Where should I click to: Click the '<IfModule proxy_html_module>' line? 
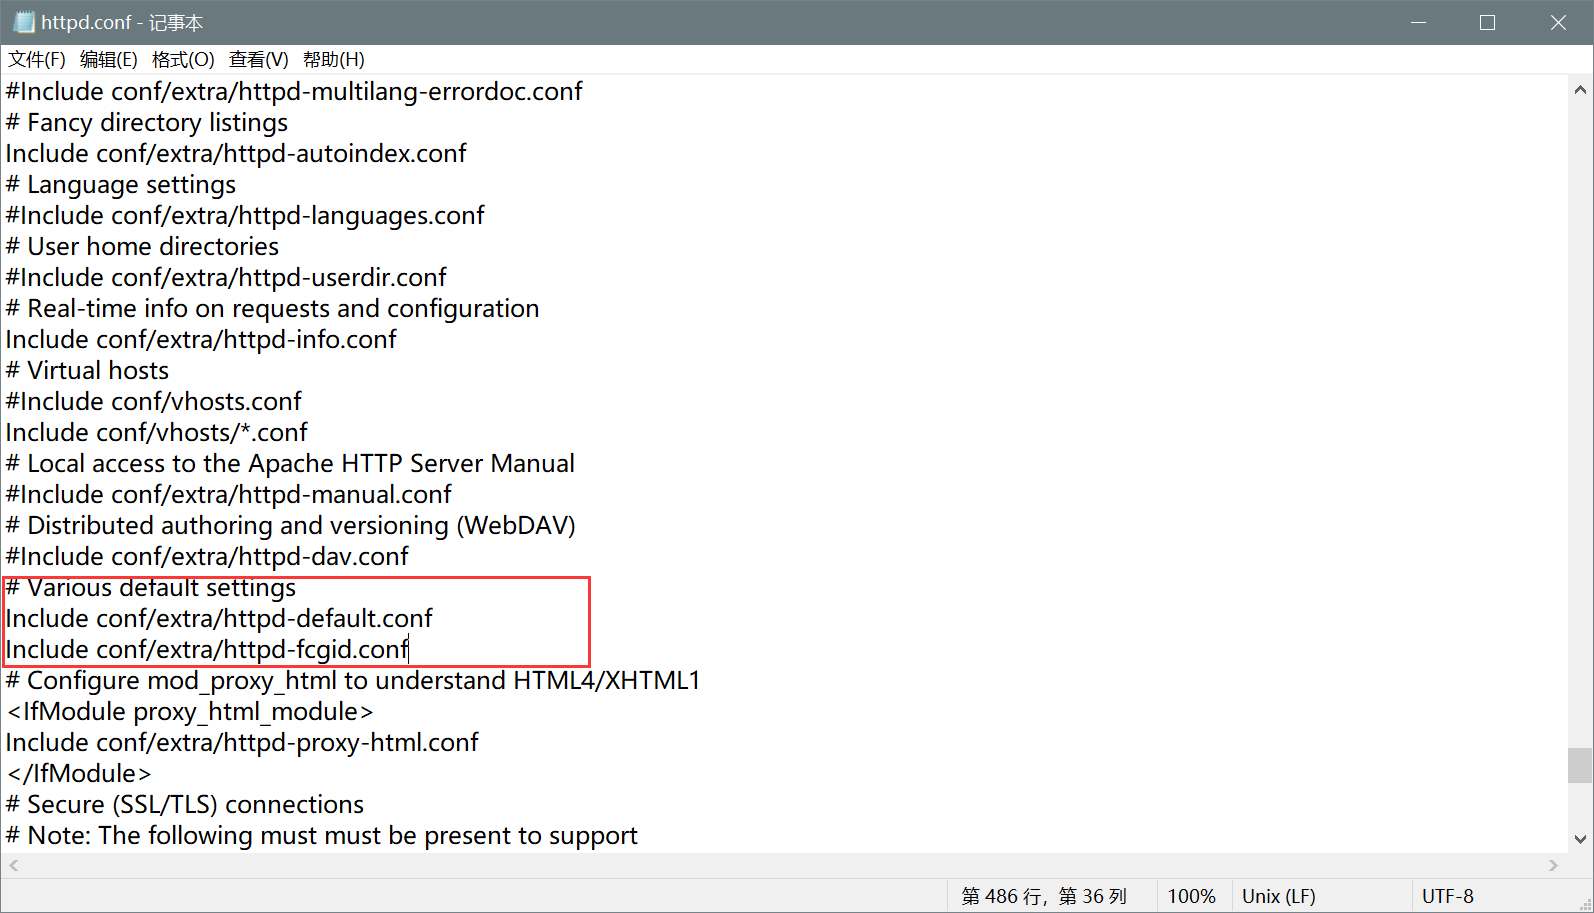(x=189, y=712)
